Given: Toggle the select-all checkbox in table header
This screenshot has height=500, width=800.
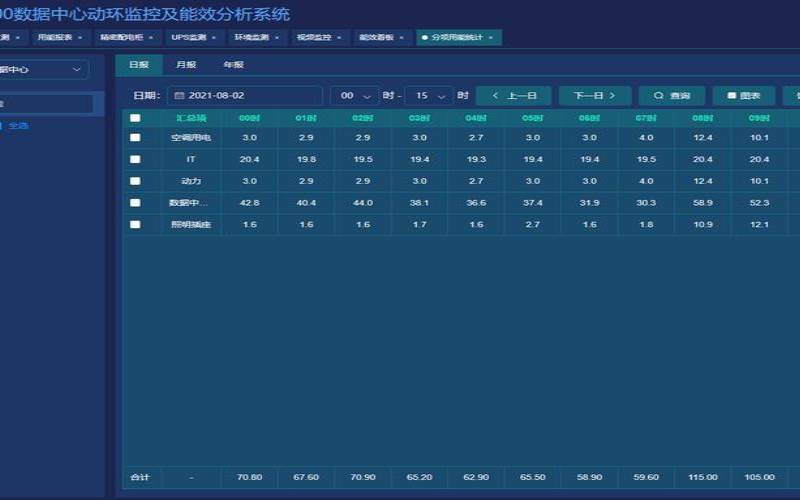Looking at the screenshot, I should [135, 118].
